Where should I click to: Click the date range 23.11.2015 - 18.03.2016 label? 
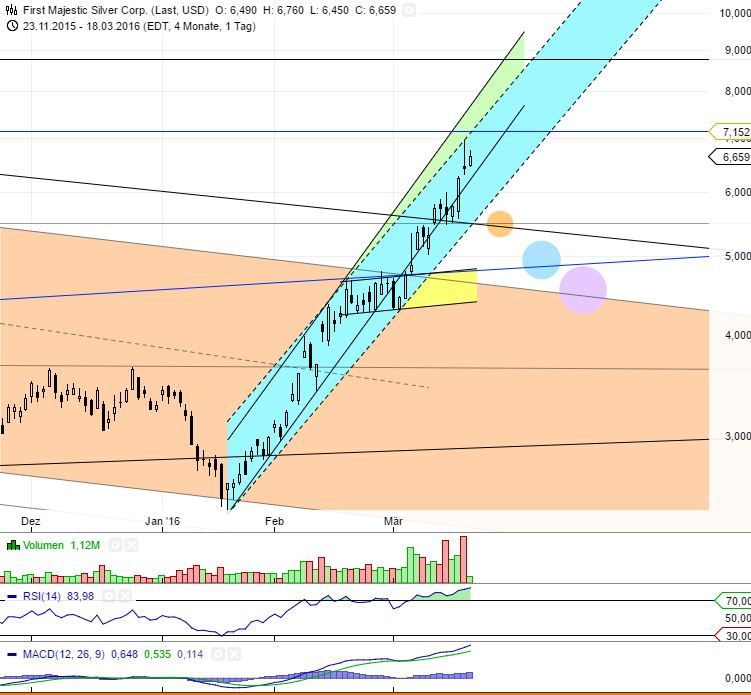[87, 26]
